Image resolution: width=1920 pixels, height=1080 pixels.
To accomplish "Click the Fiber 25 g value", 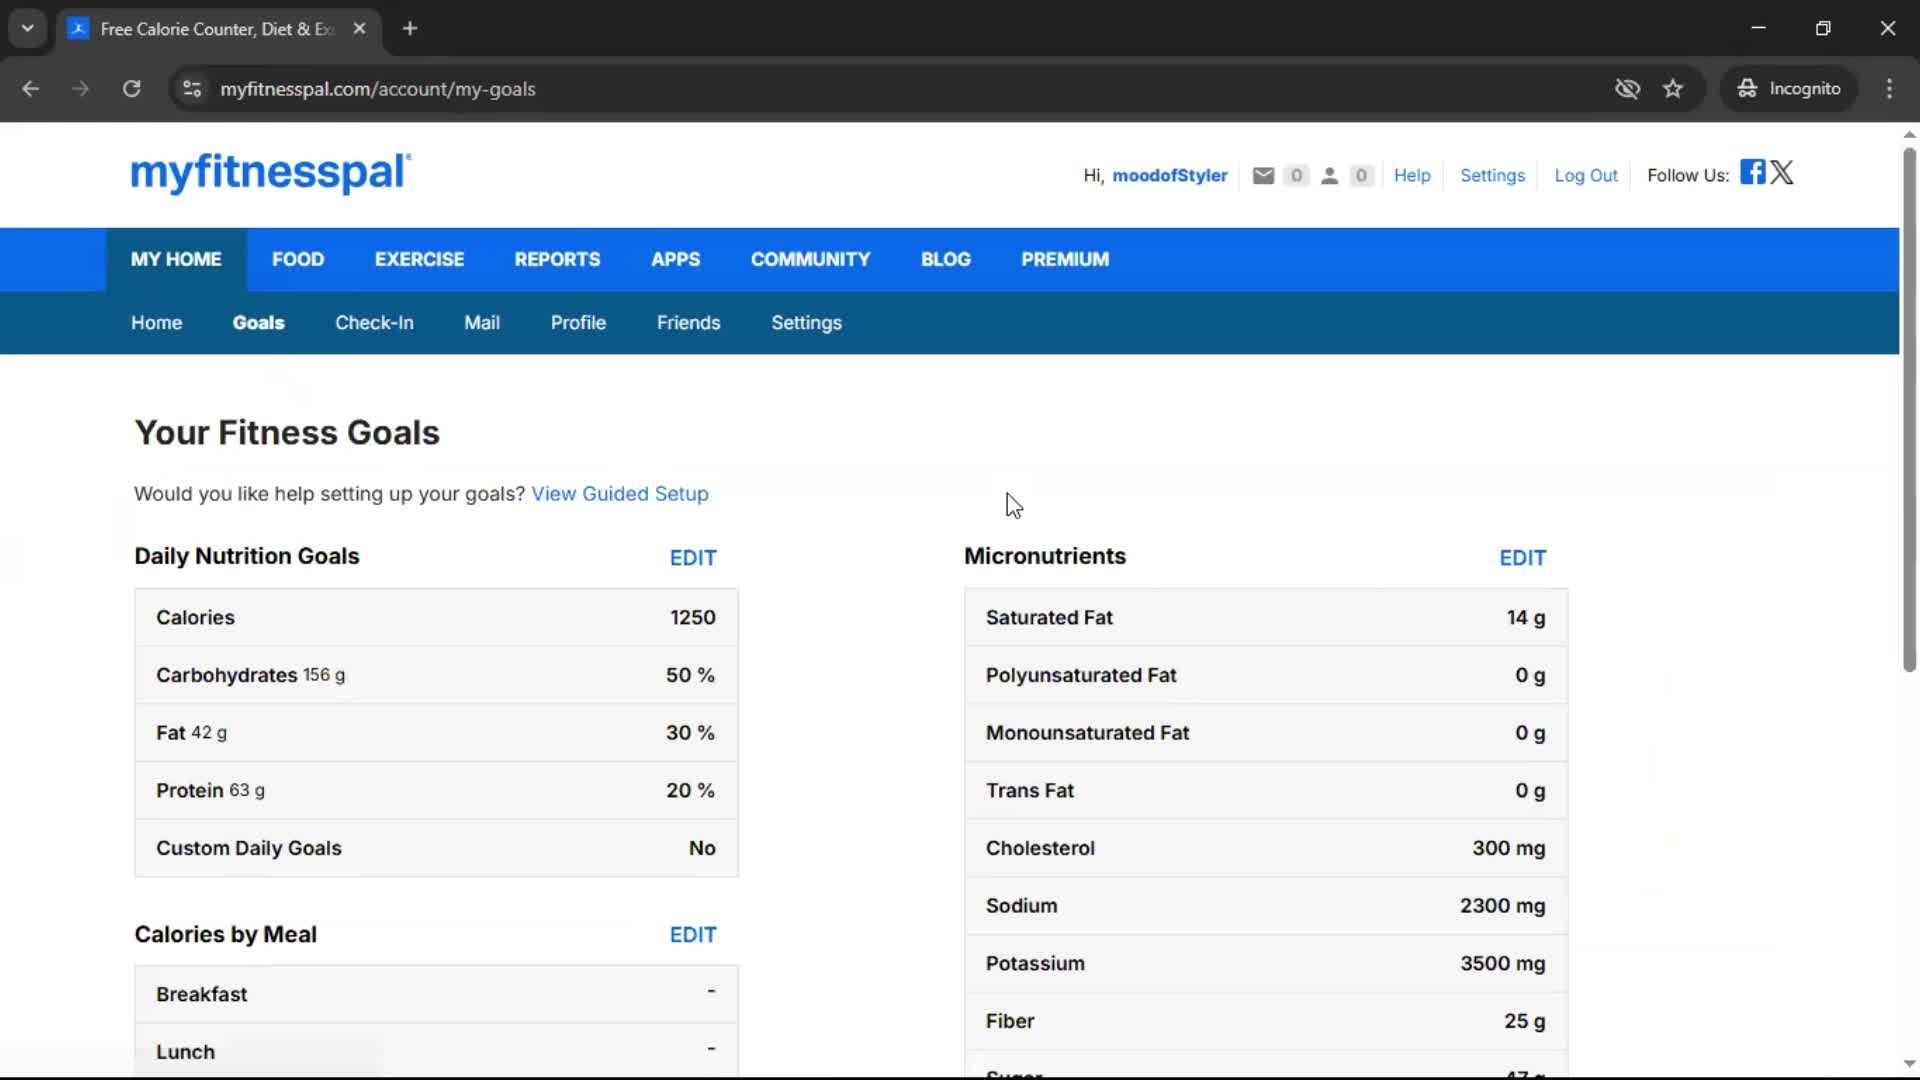I will pos(1524,1022).
